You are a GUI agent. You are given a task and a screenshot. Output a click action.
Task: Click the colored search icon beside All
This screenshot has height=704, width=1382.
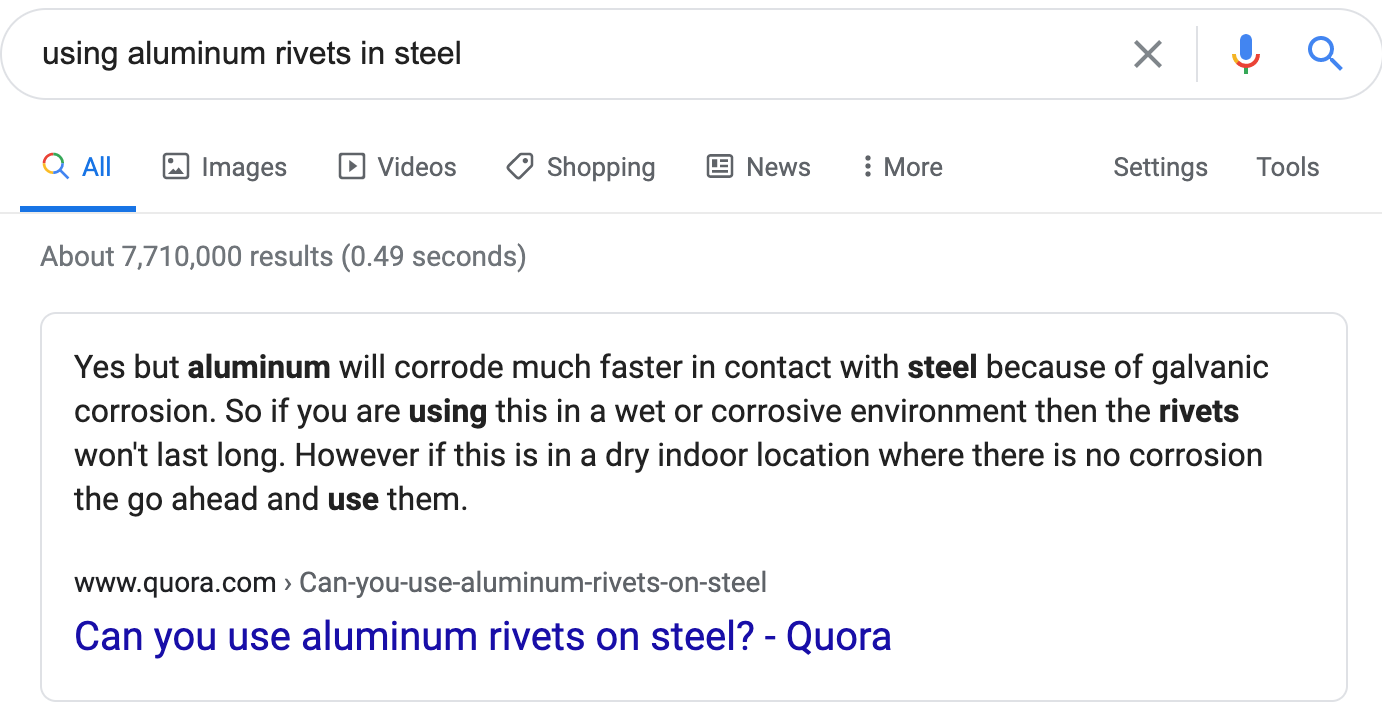click(55, 166)
